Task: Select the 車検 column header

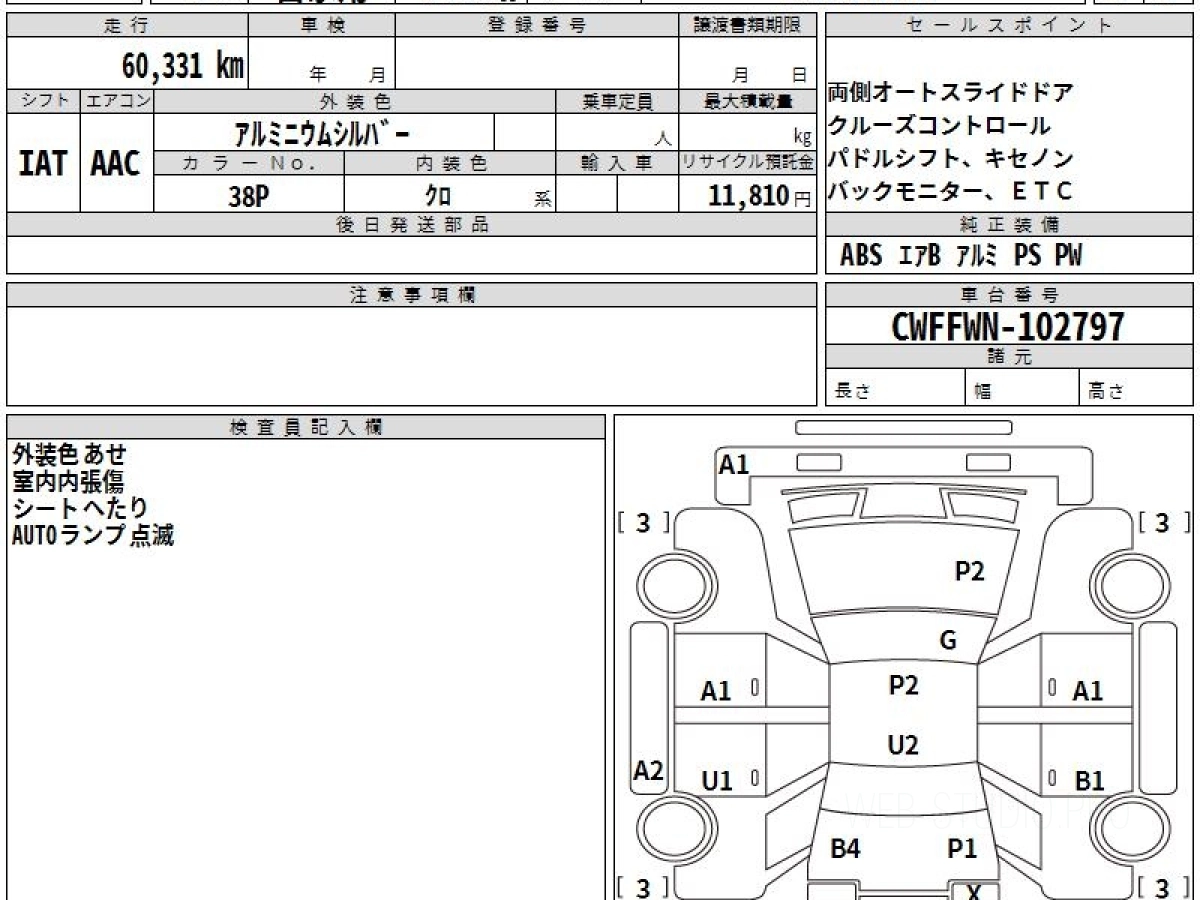Action: [322, 26]
